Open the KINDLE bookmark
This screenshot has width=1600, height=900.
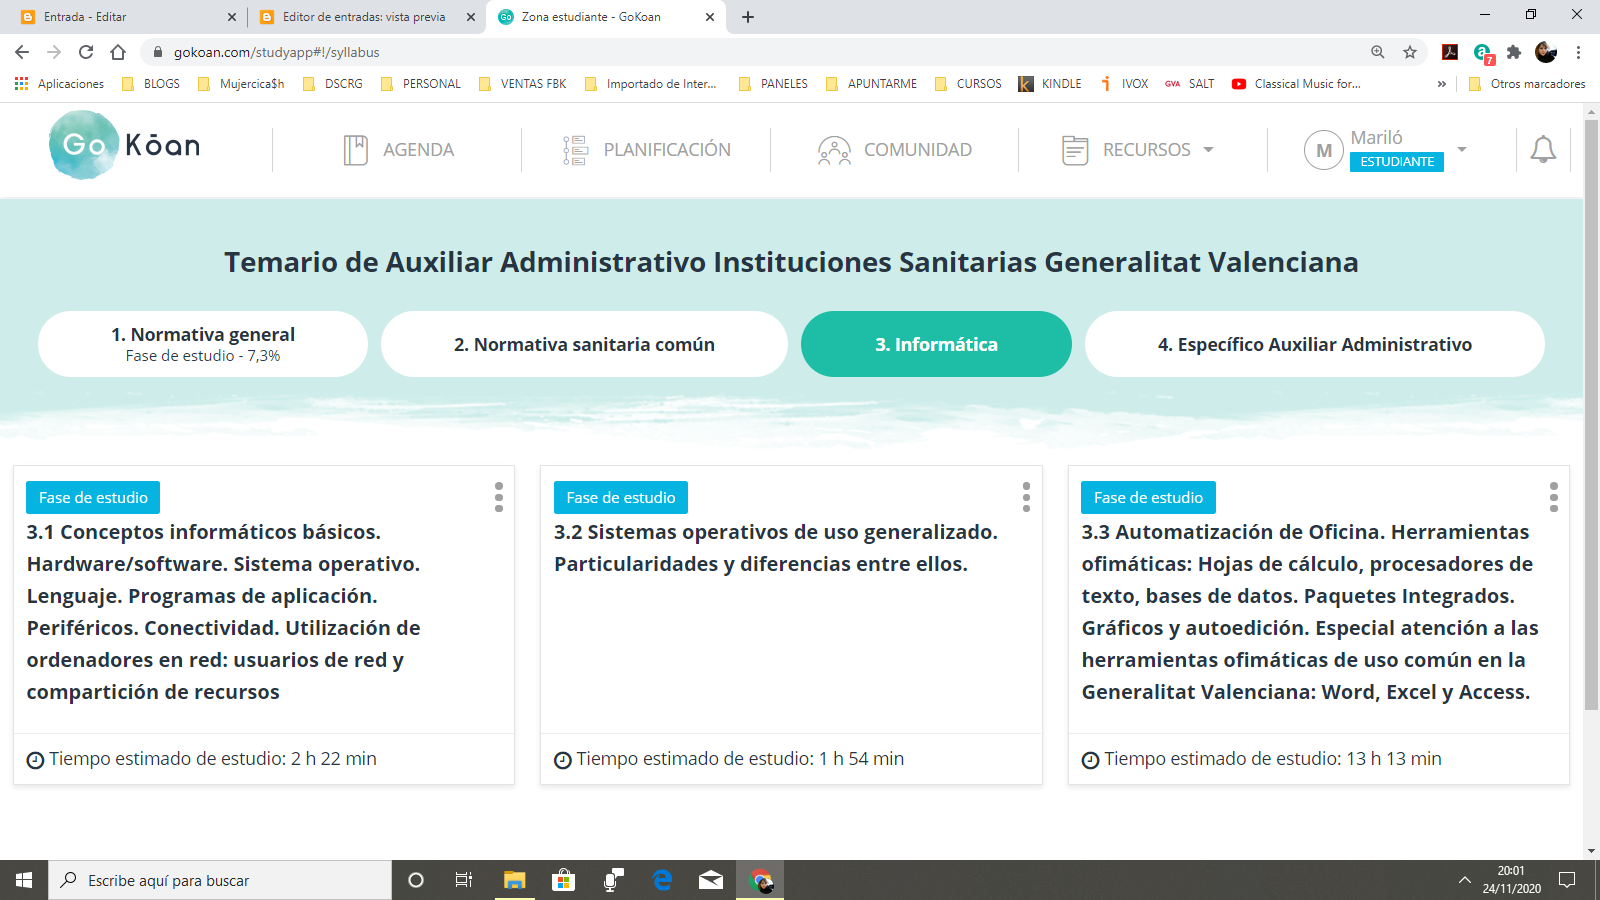point(1050,84)
